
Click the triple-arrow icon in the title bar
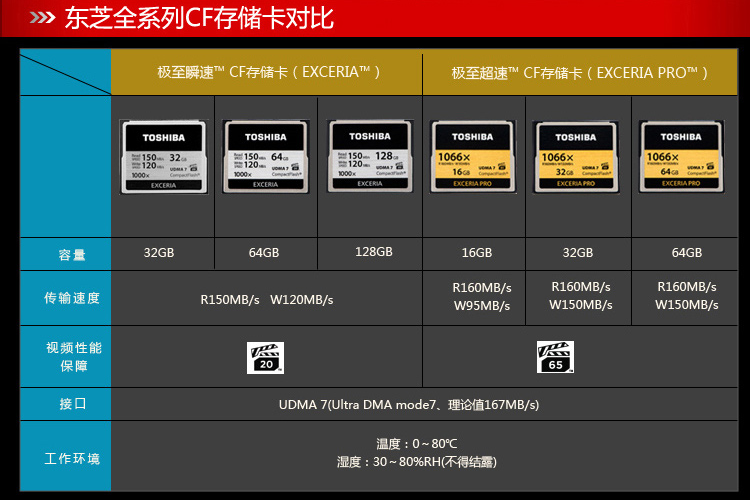[42, 18]
